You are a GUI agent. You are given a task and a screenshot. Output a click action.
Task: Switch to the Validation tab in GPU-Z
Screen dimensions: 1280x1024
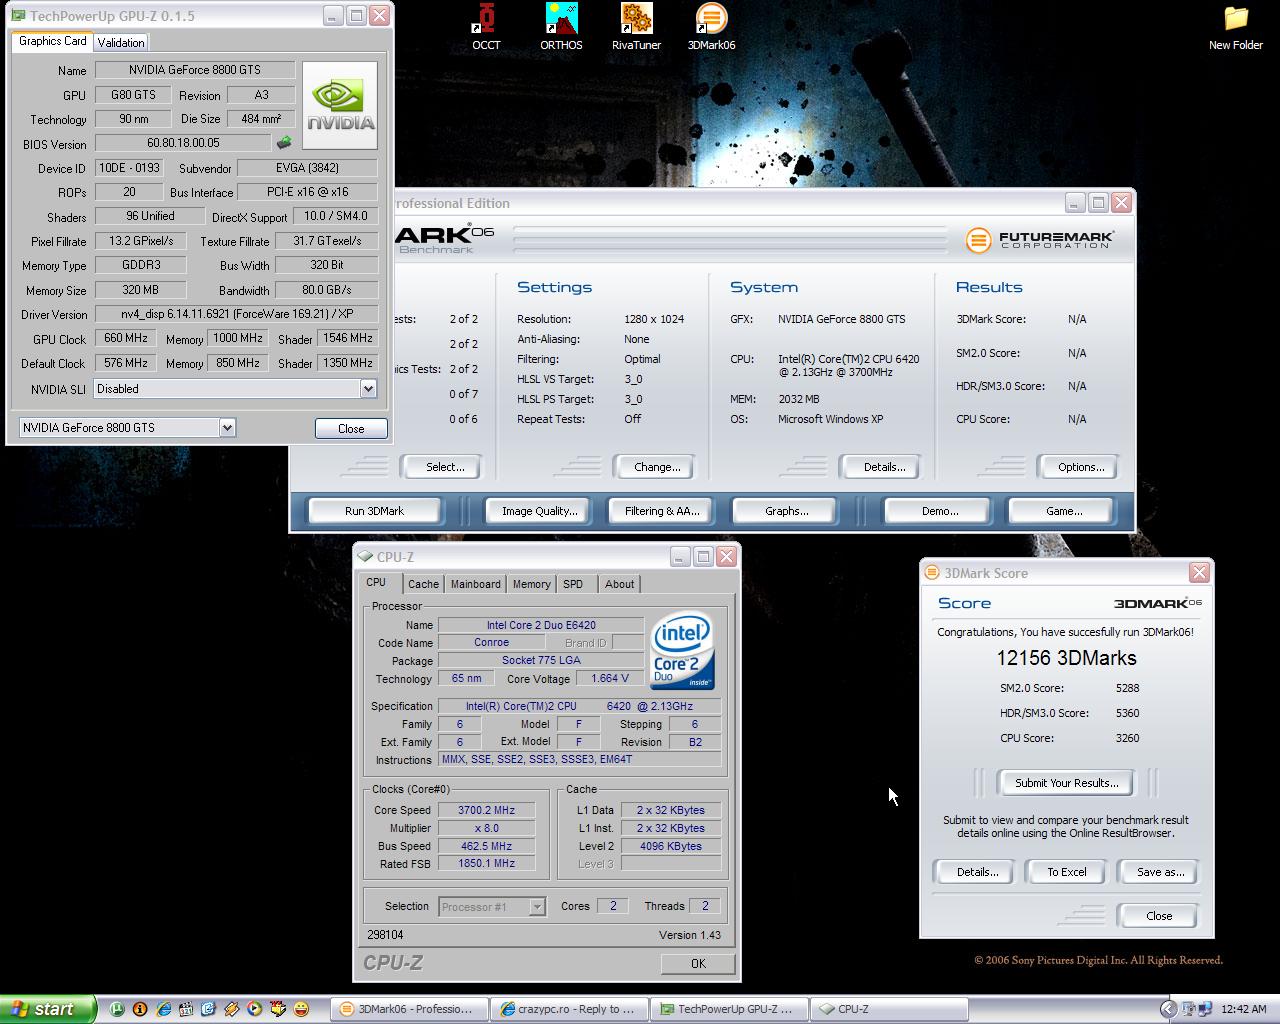(x=121, y=42)
